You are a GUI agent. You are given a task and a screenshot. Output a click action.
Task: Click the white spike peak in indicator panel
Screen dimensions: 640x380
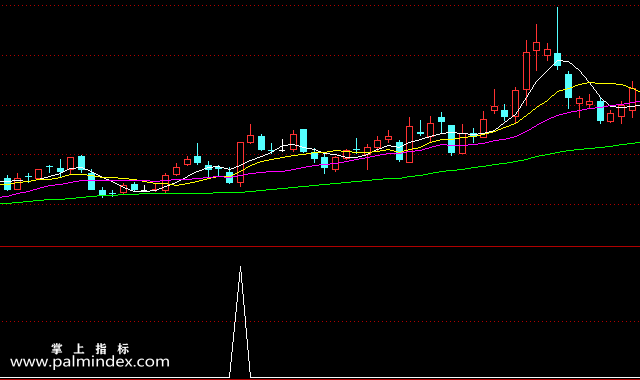[x=240, y=268]
